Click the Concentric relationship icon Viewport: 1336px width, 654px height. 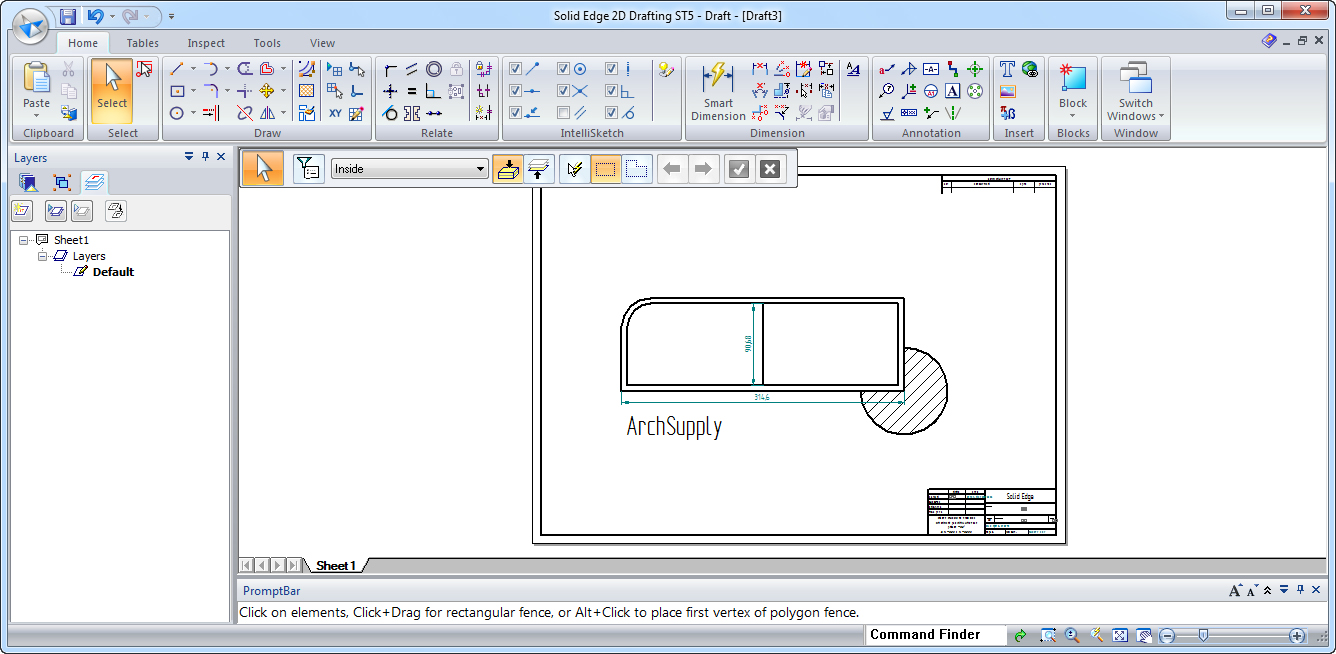coord(434,69)
